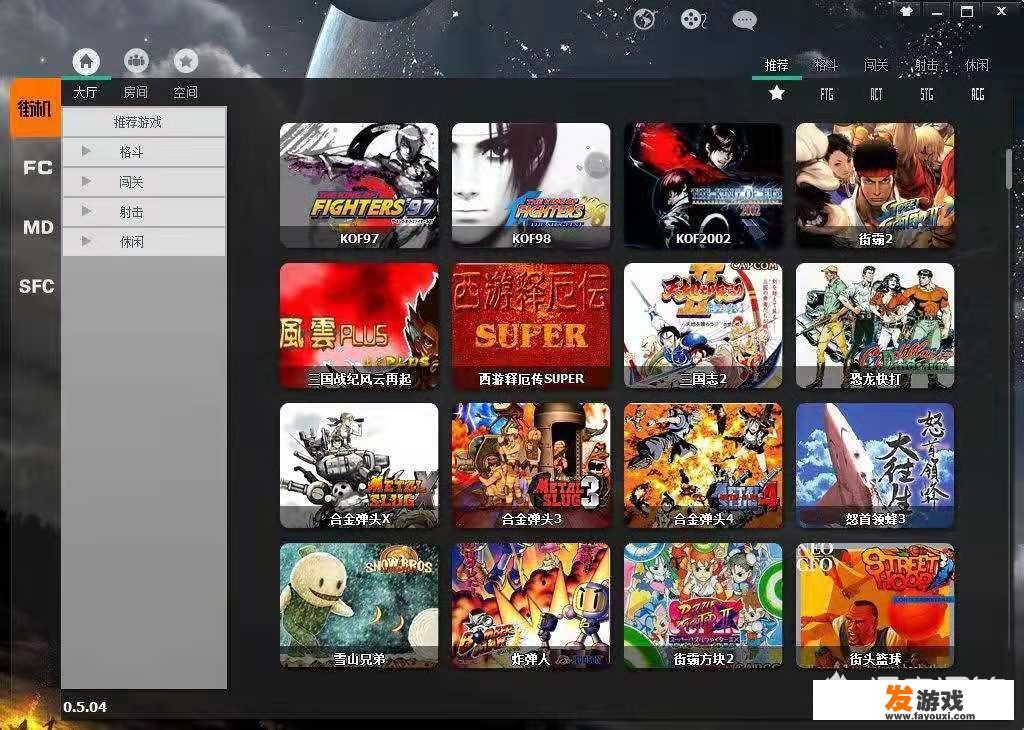Select the ACG genre filter
This screenshot has height=730, width=1024.
tap(978, 95)
